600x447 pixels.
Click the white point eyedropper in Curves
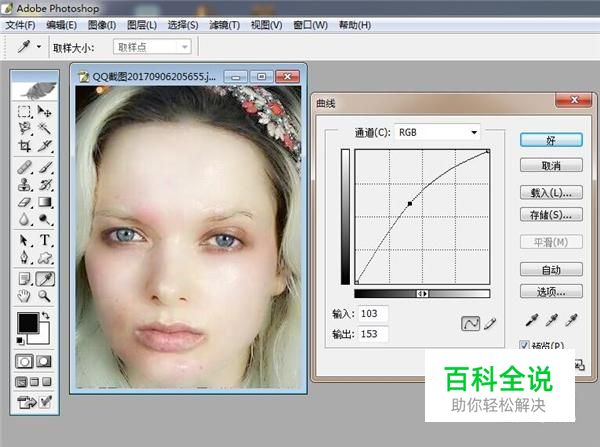571,321
